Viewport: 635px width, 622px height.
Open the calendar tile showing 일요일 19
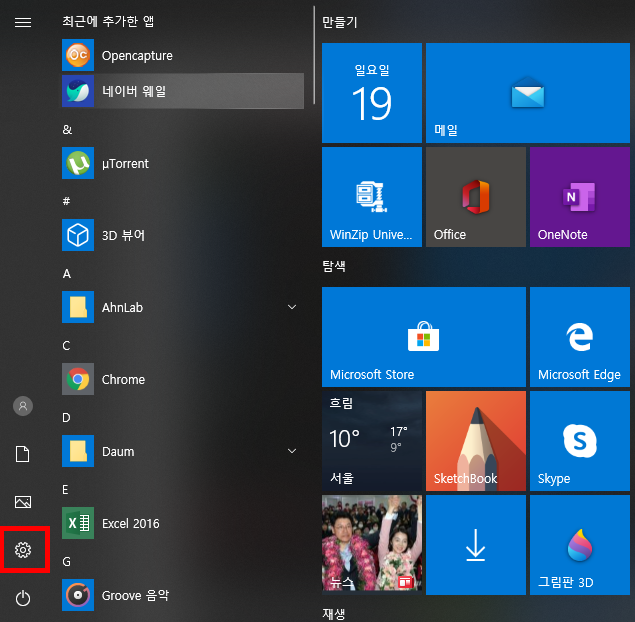coord(372,93)
